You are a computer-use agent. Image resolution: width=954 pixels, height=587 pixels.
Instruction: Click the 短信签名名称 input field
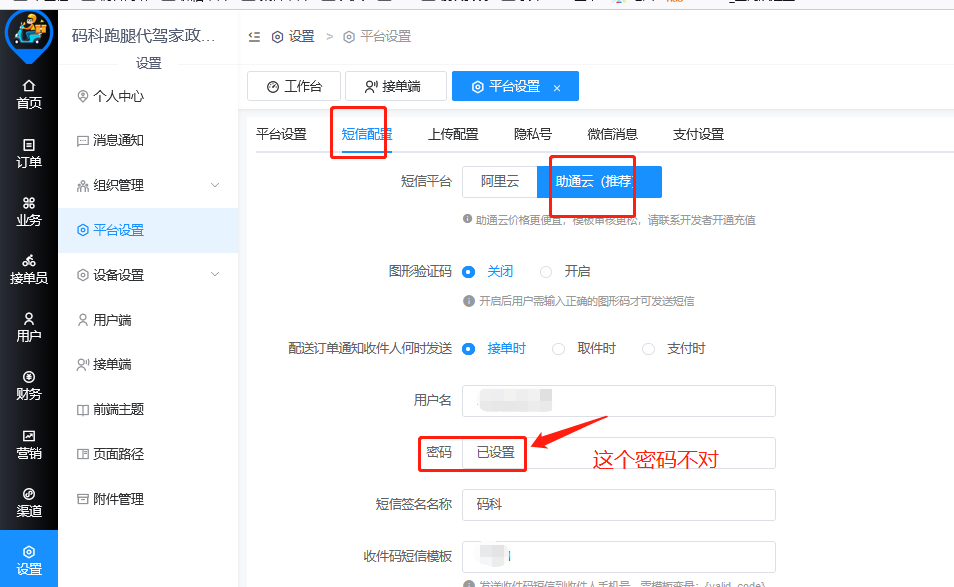[x=619, y=505]
